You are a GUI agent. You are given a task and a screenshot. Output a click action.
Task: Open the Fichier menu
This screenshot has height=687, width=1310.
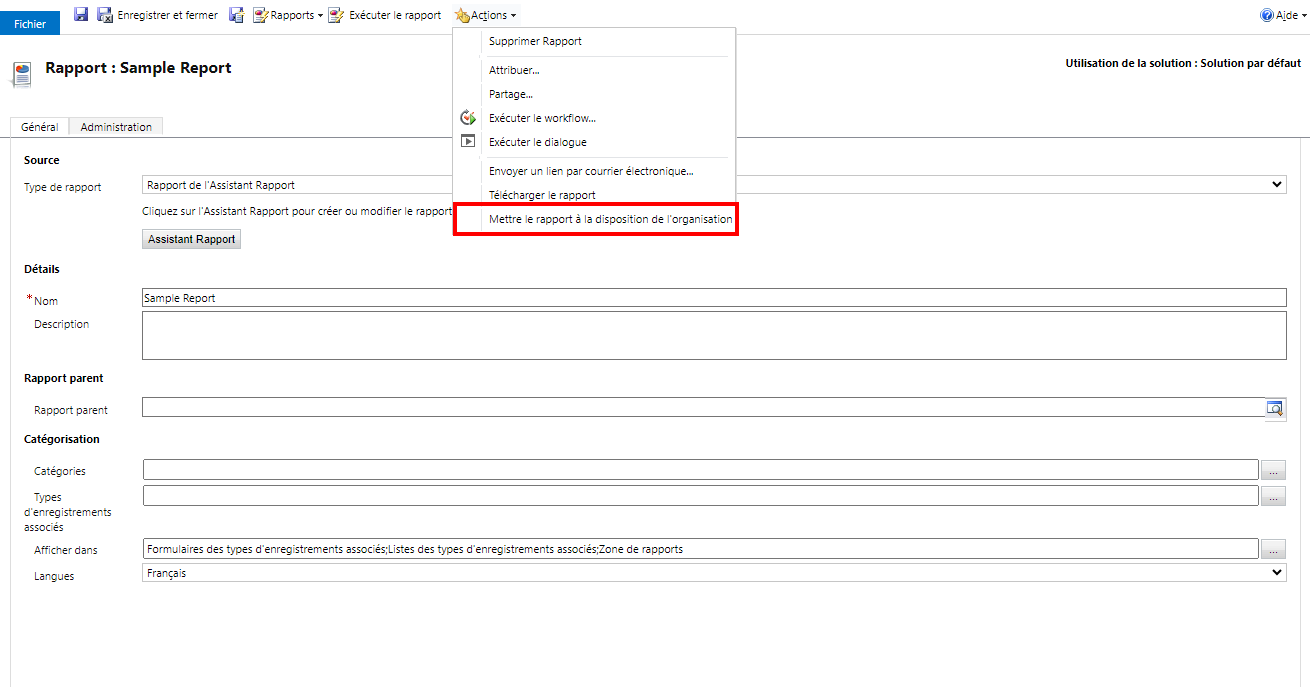coord(30,23)
